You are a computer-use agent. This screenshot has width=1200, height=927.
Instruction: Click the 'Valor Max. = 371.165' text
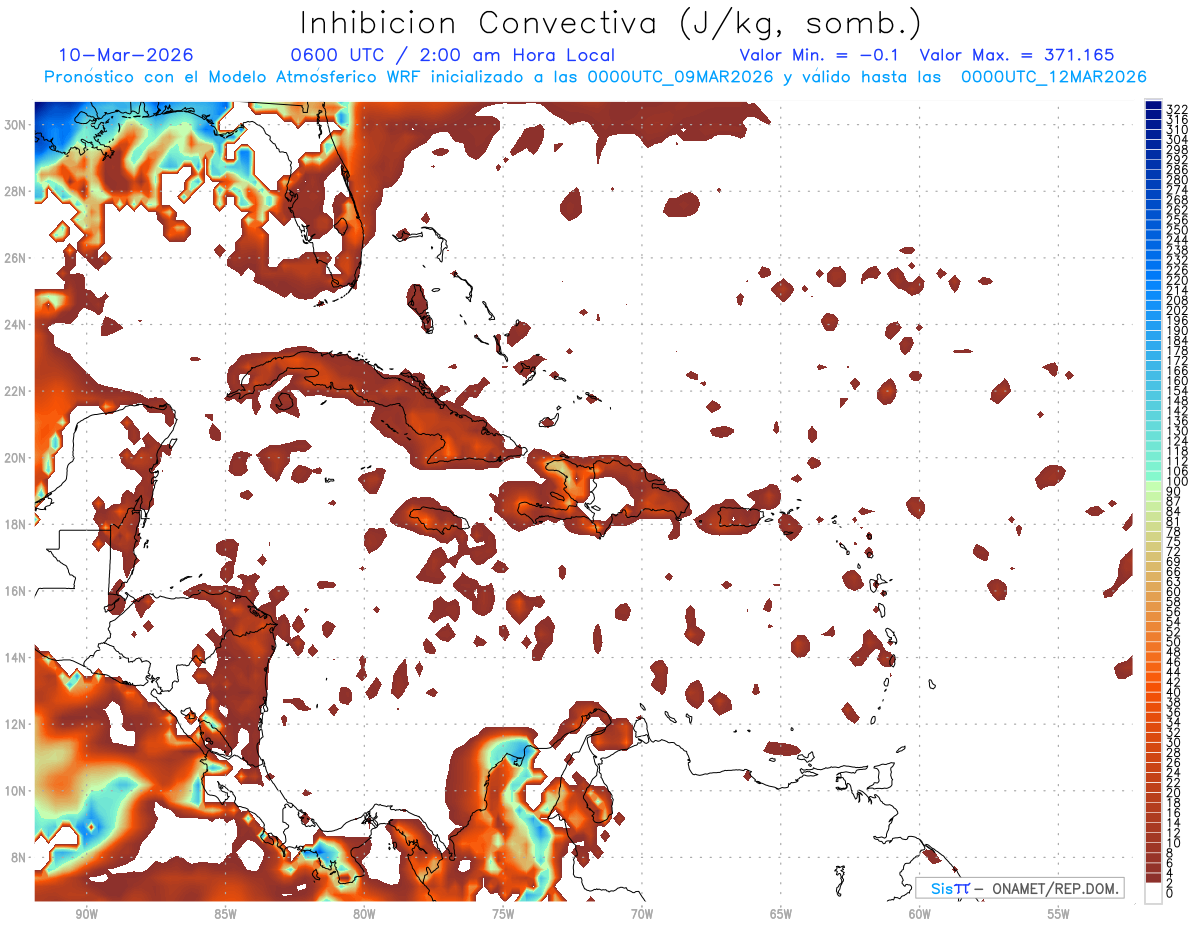(x=1016, y=55)
